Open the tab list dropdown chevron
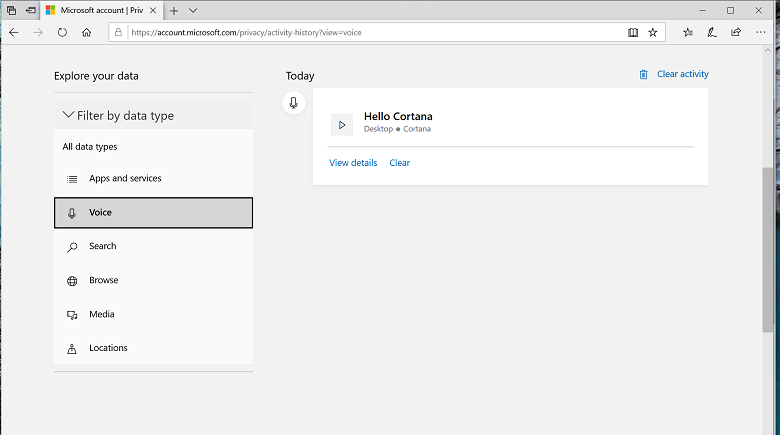 (x=193, y=10)
